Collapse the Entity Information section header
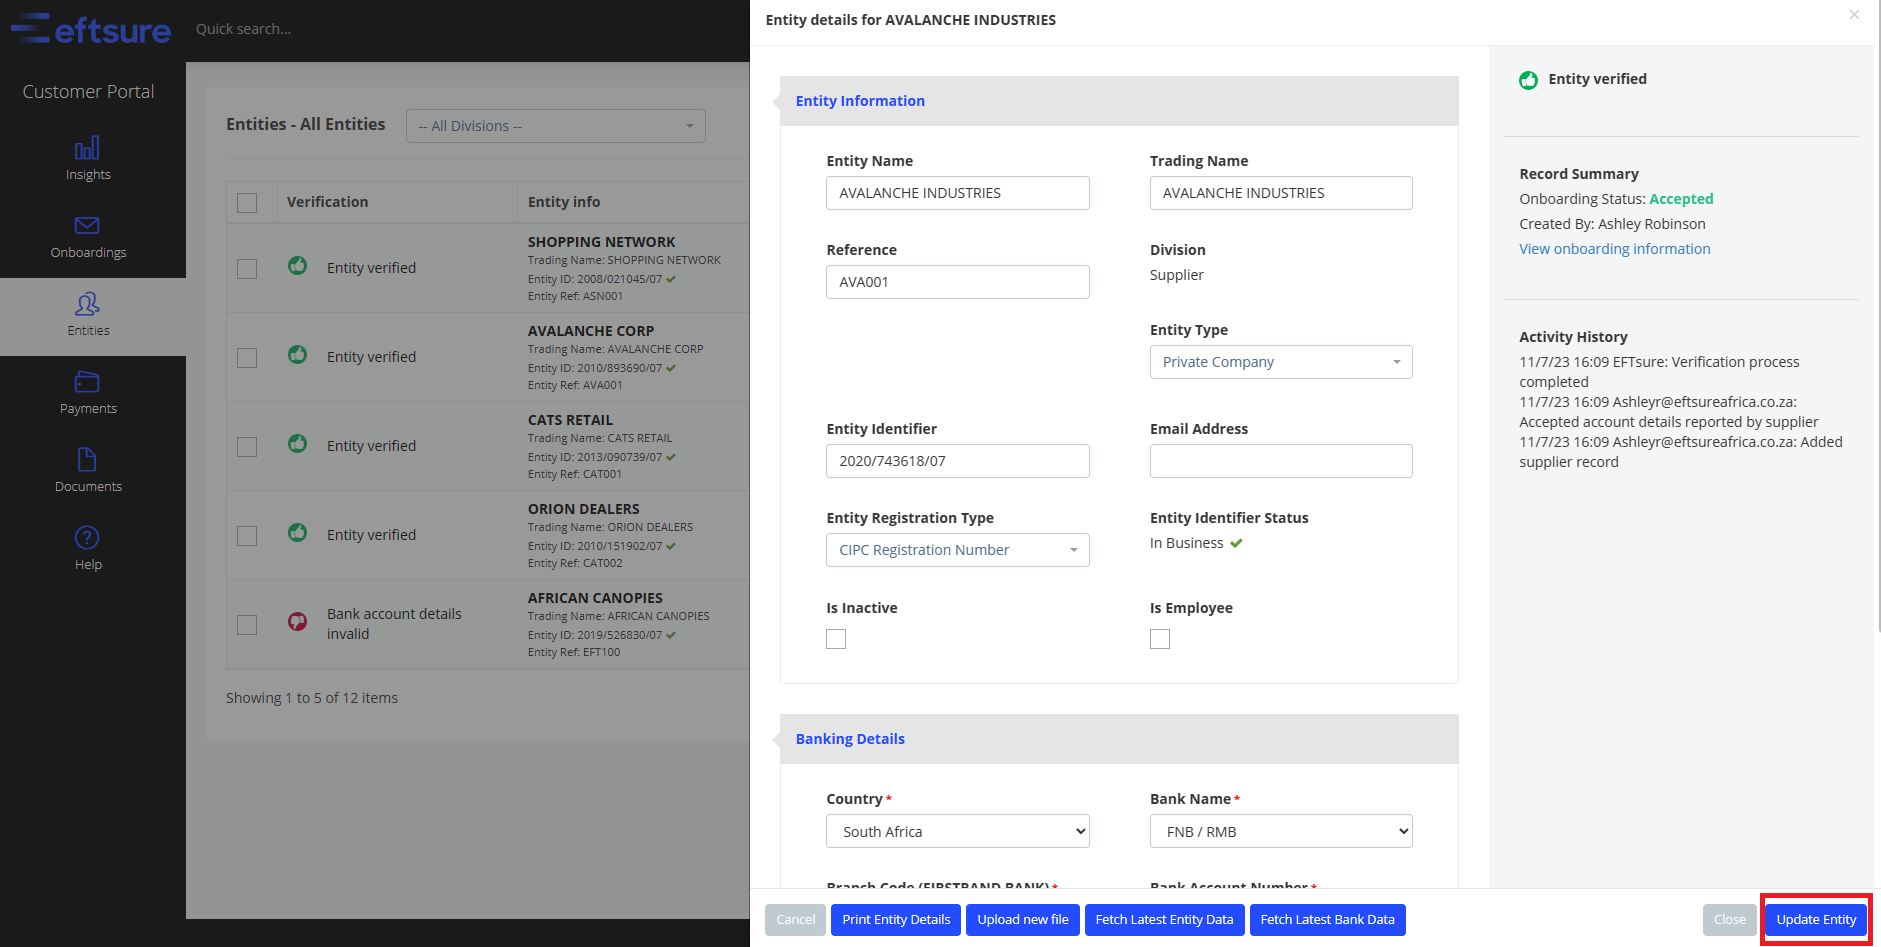The height and width of the screenshot is (947, 1881). pyautogui.click(x=1119, y=101)
